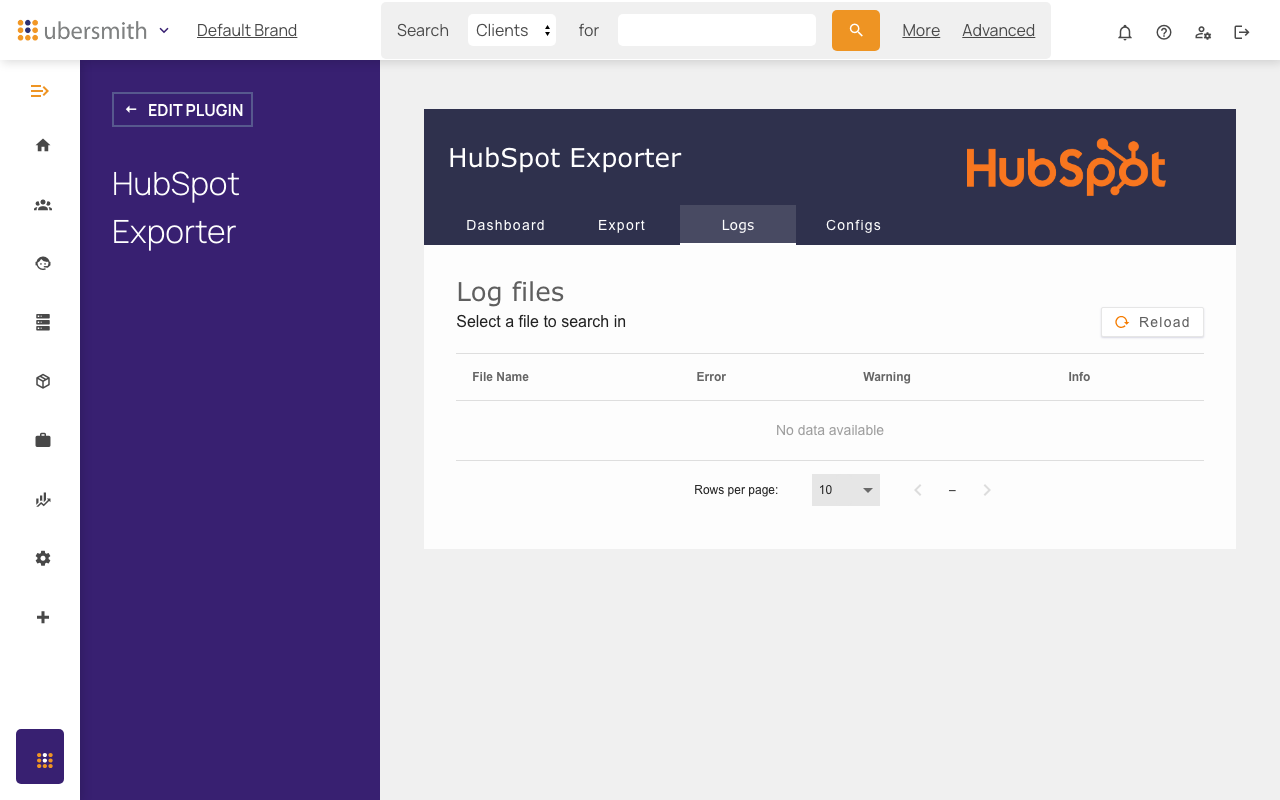Open the purple apps grid button
The height and width of the screenshot is (800, 1280).
pyautogui.click(x=40, y=756)
